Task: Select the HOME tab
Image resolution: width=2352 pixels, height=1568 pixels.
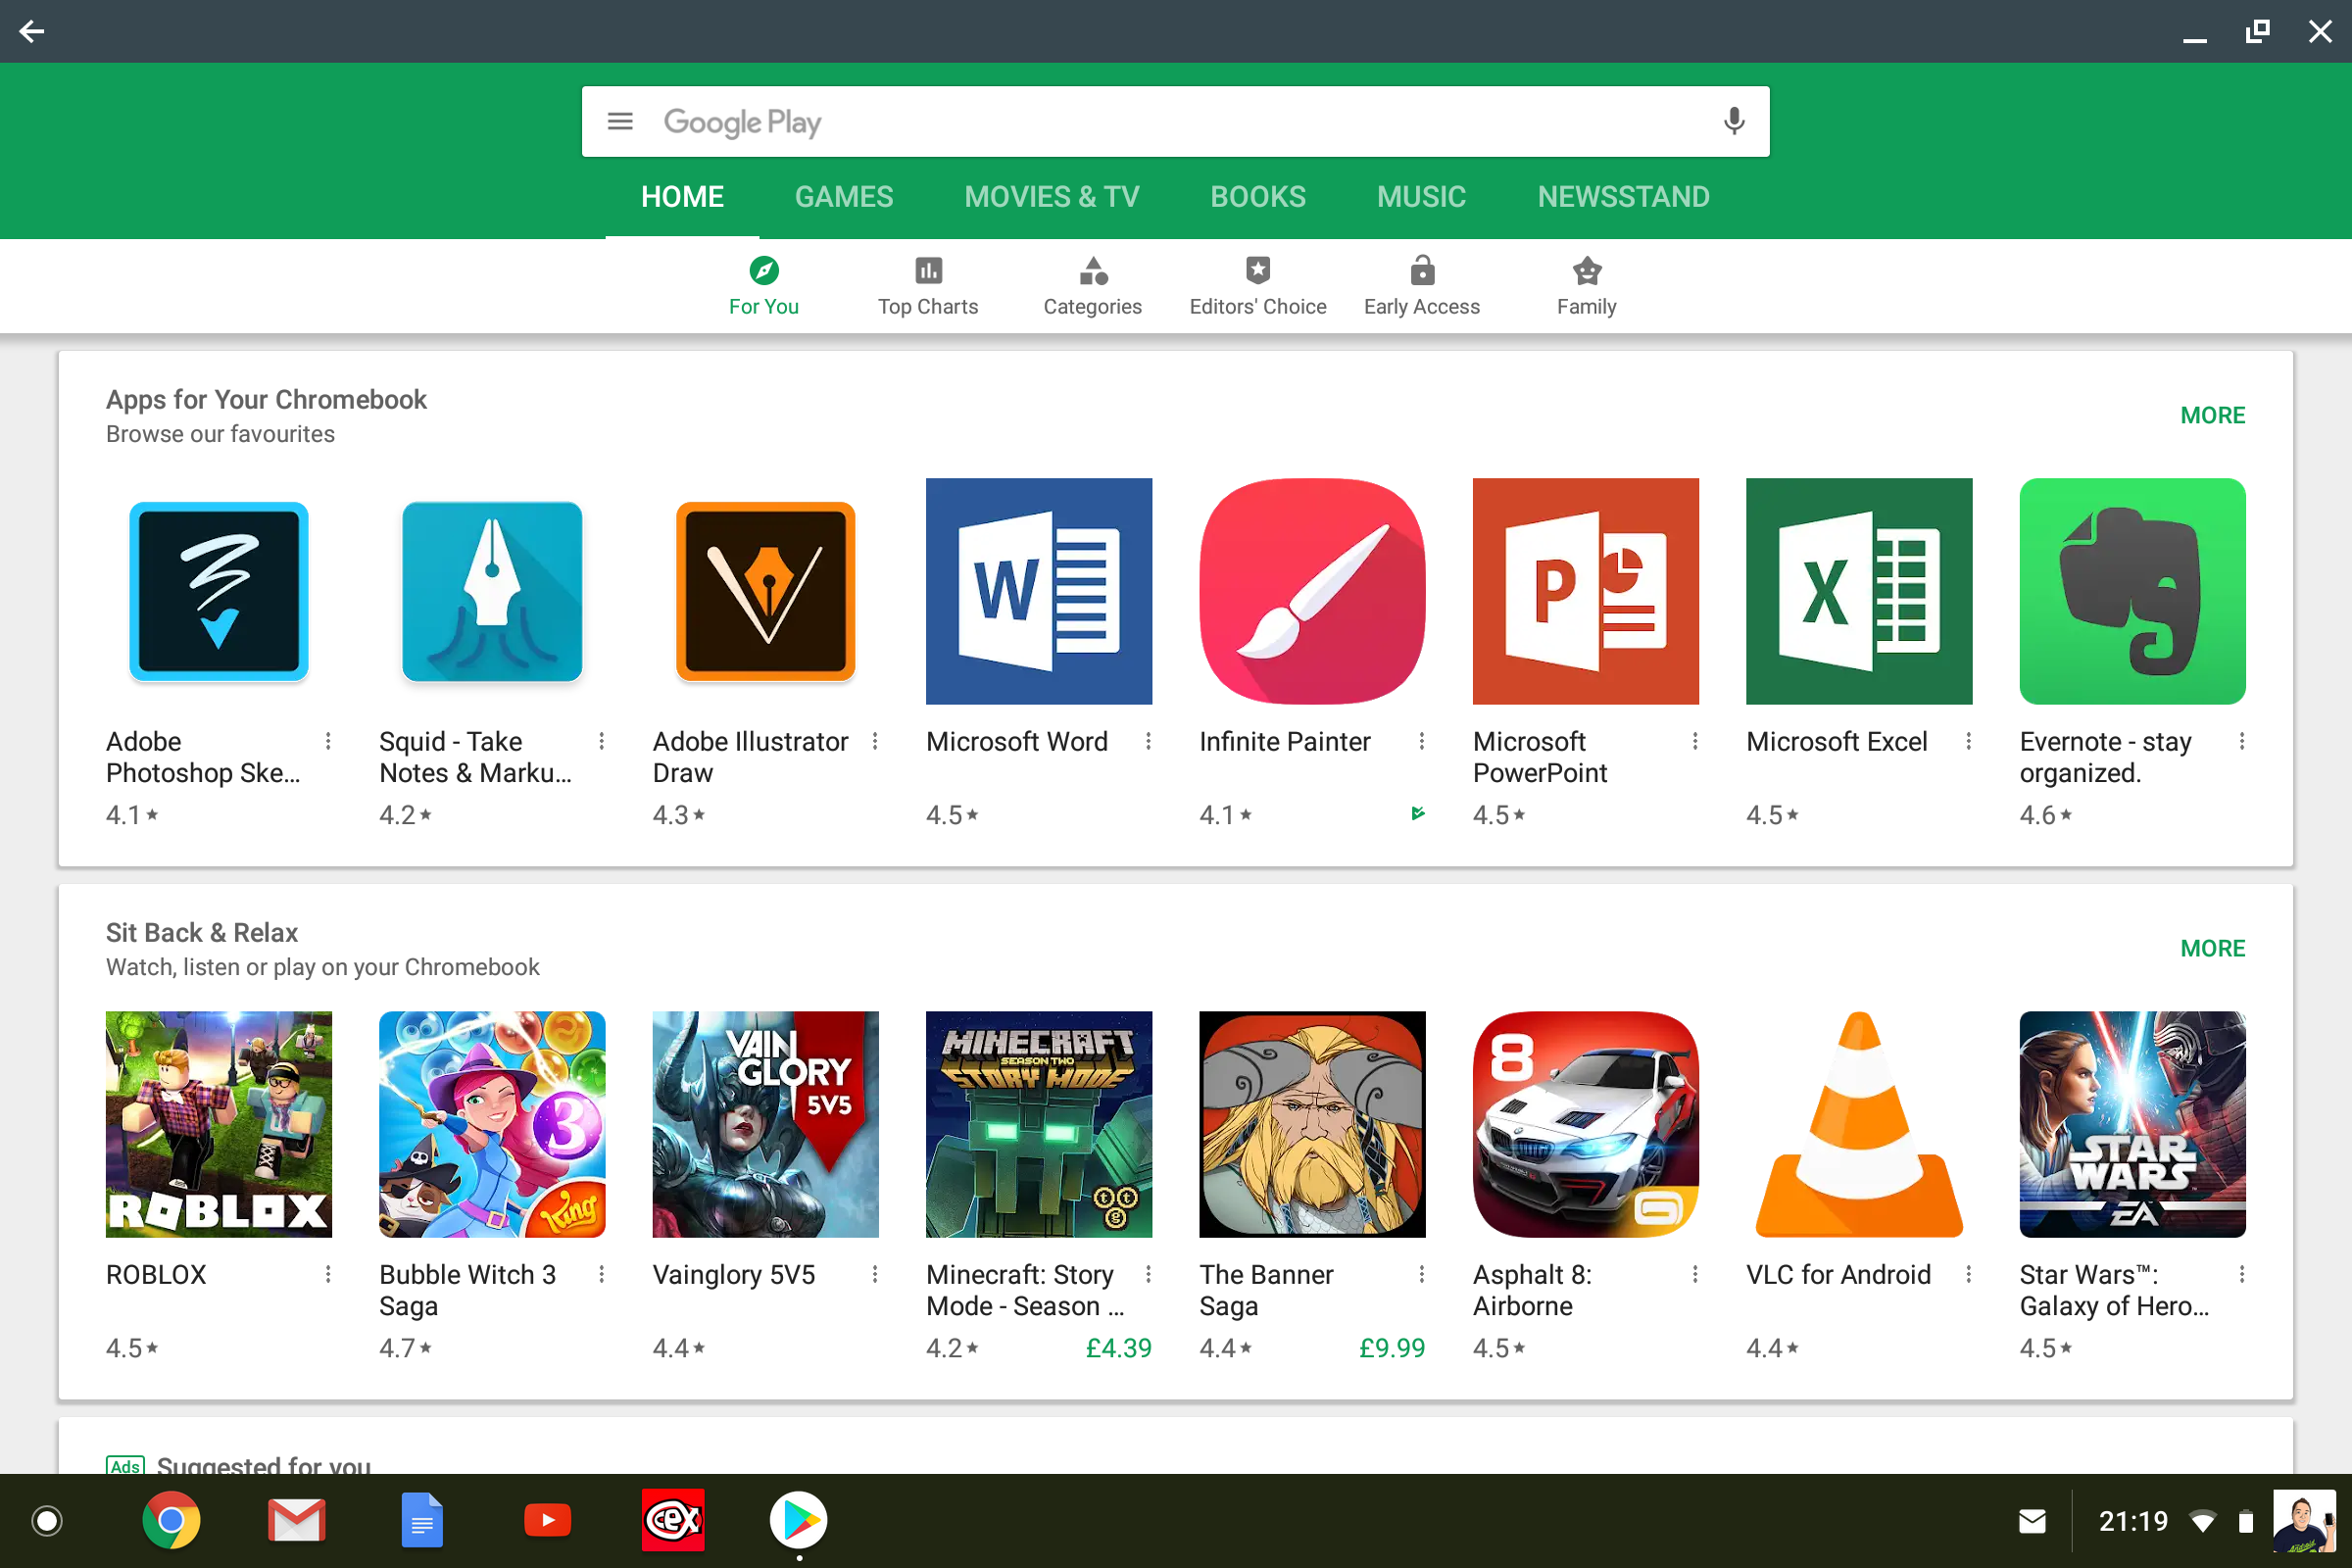Action: point(682,197)
